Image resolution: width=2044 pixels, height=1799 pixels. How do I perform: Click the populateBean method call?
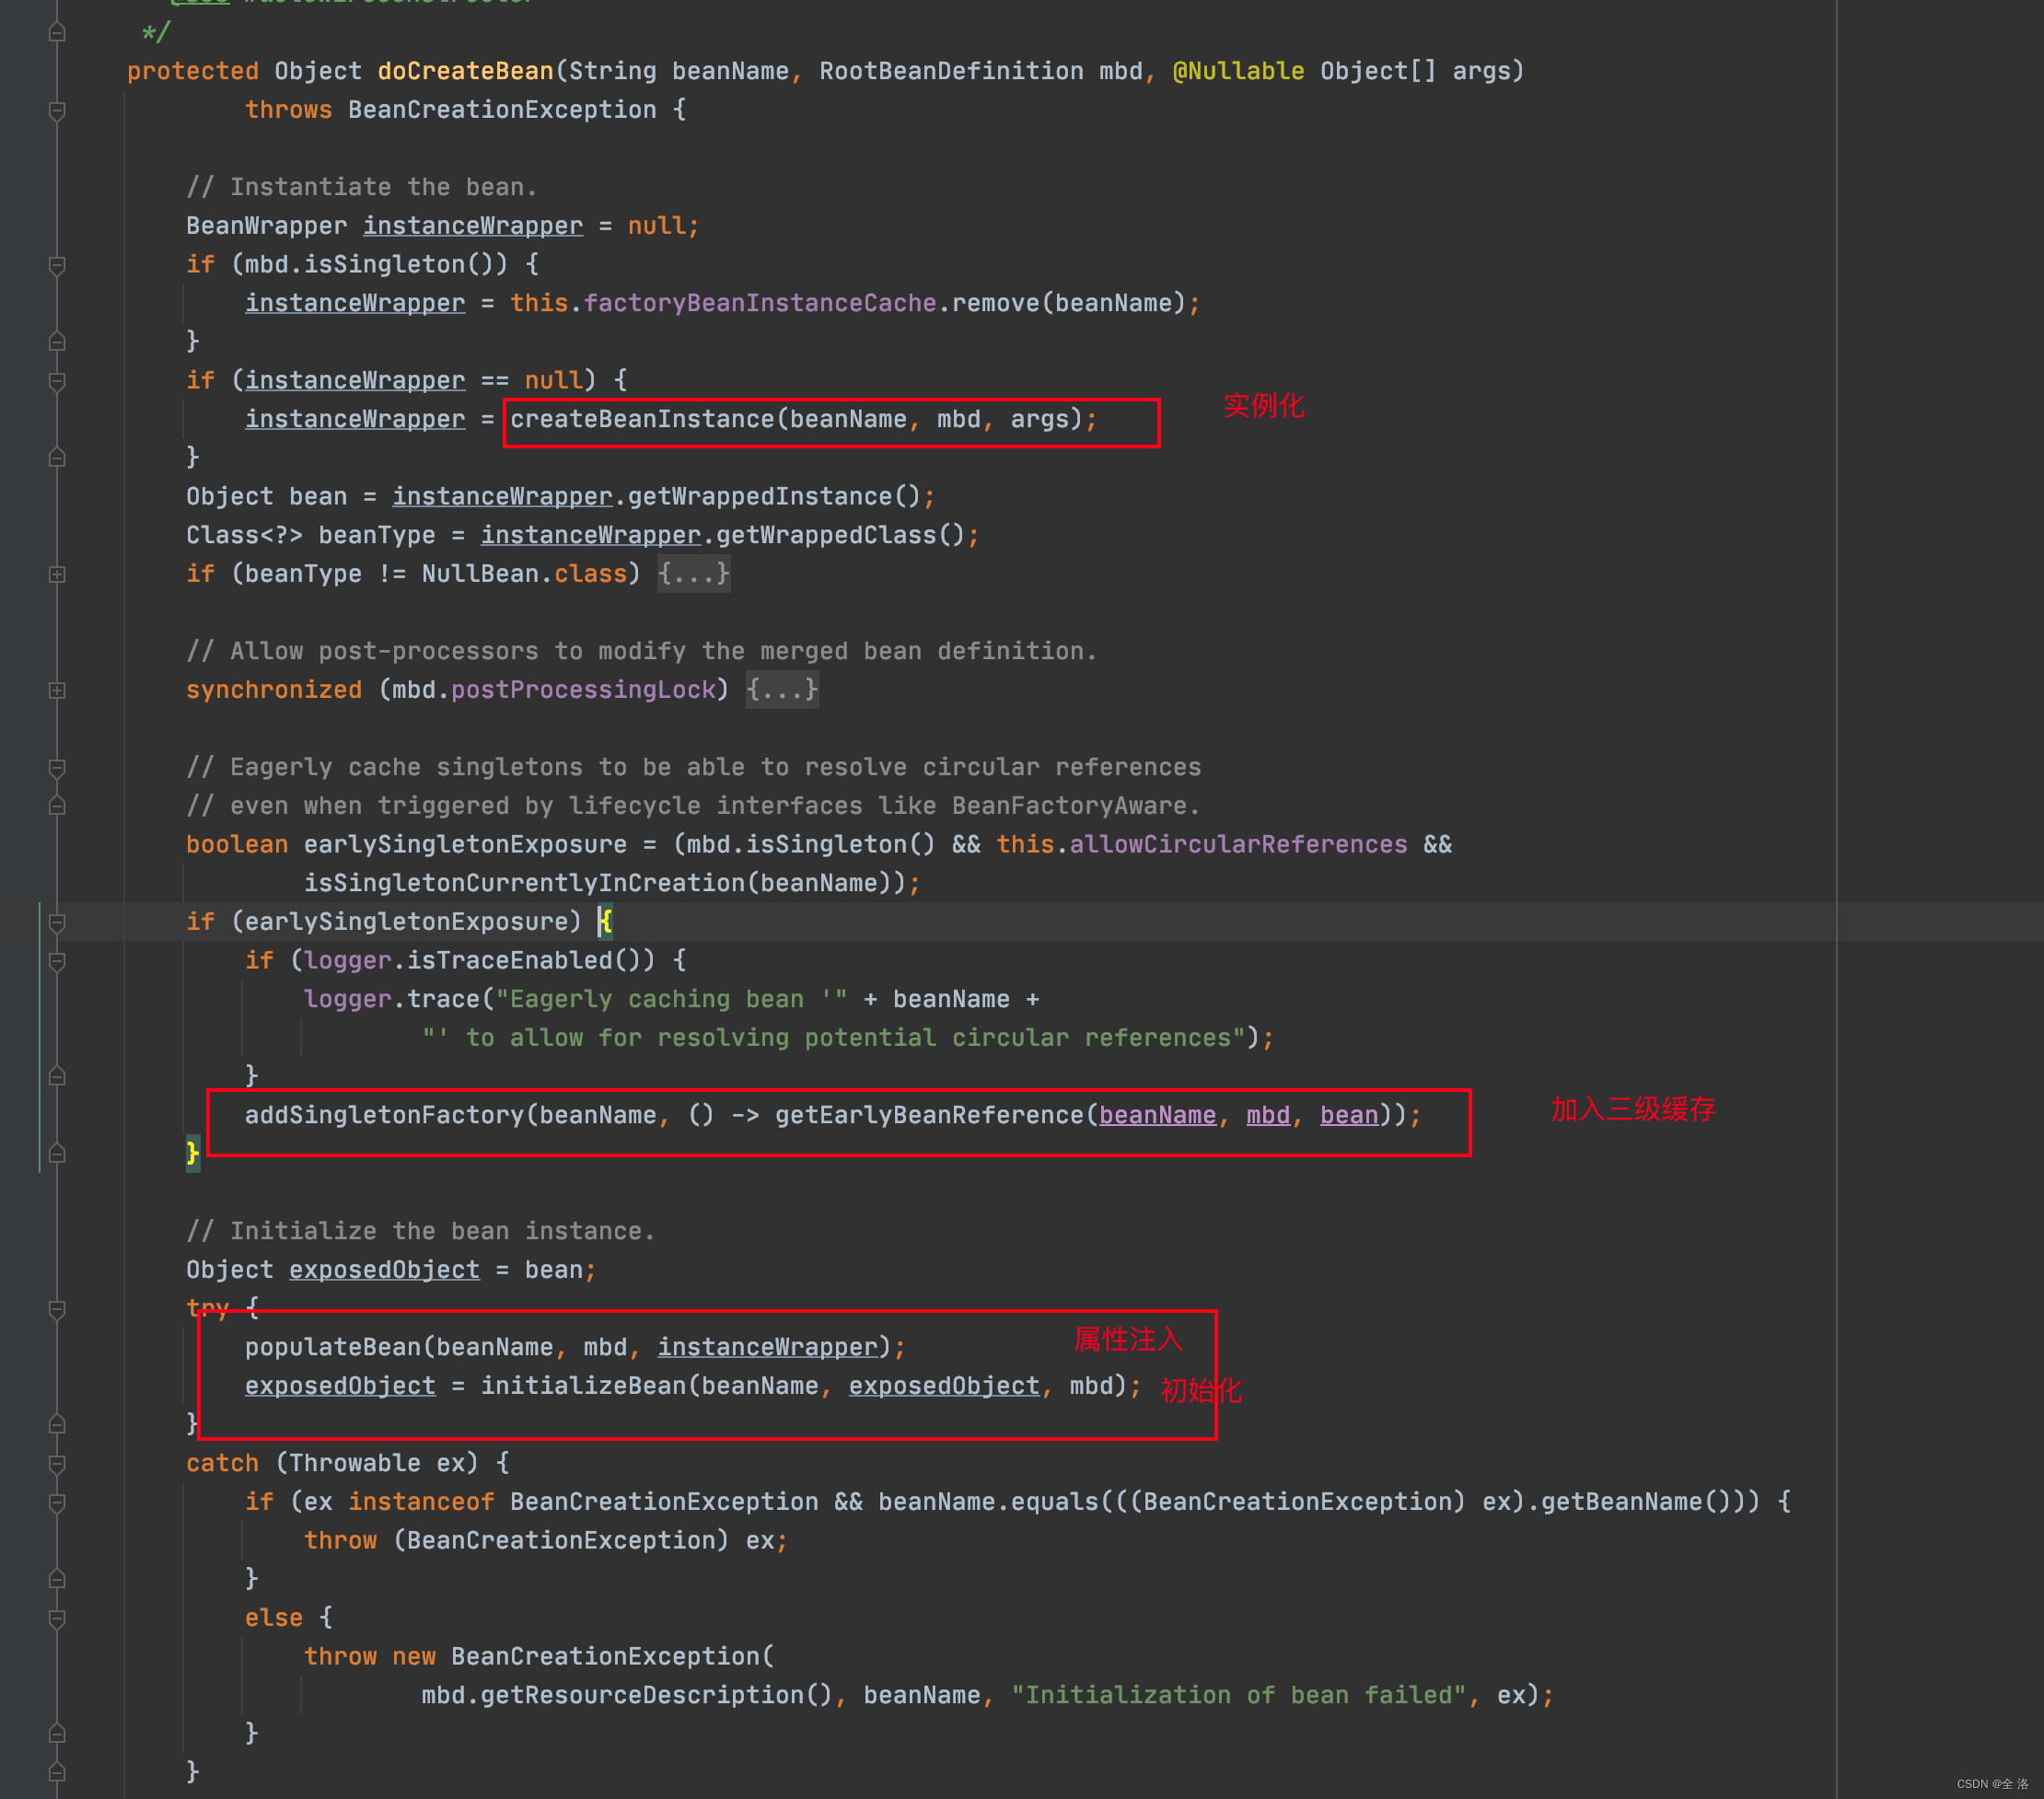tap(333, 1347)
